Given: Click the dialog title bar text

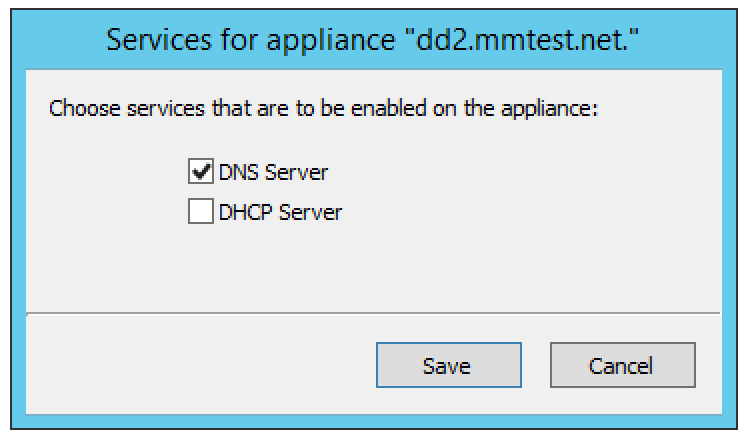Looking at the screenshot, I should tap(373, 39).
